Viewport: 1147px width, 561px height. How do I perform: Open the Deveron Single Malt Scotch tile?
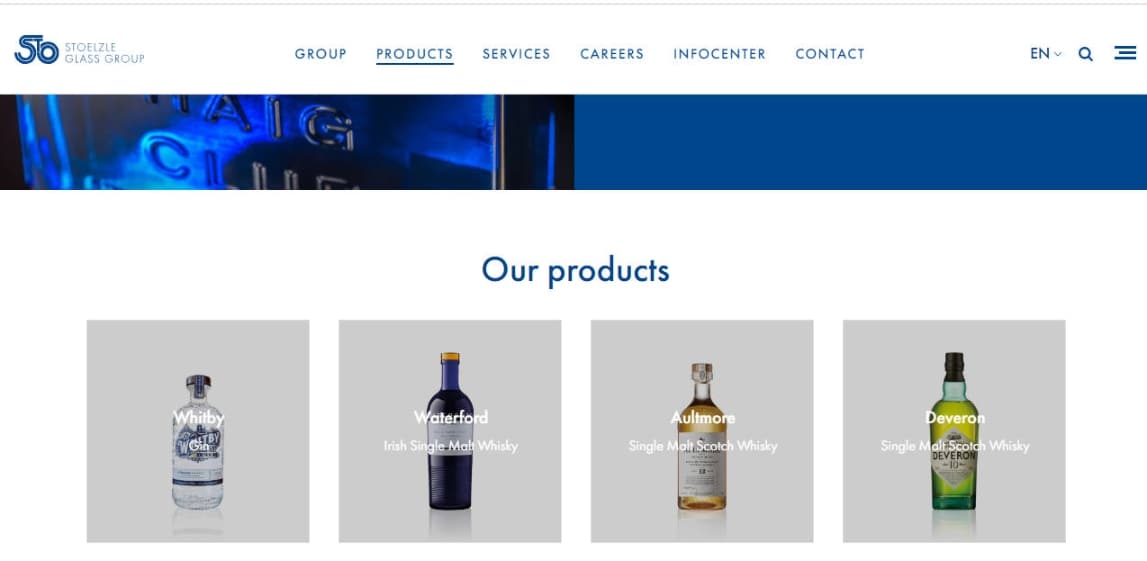click(954, 431)
